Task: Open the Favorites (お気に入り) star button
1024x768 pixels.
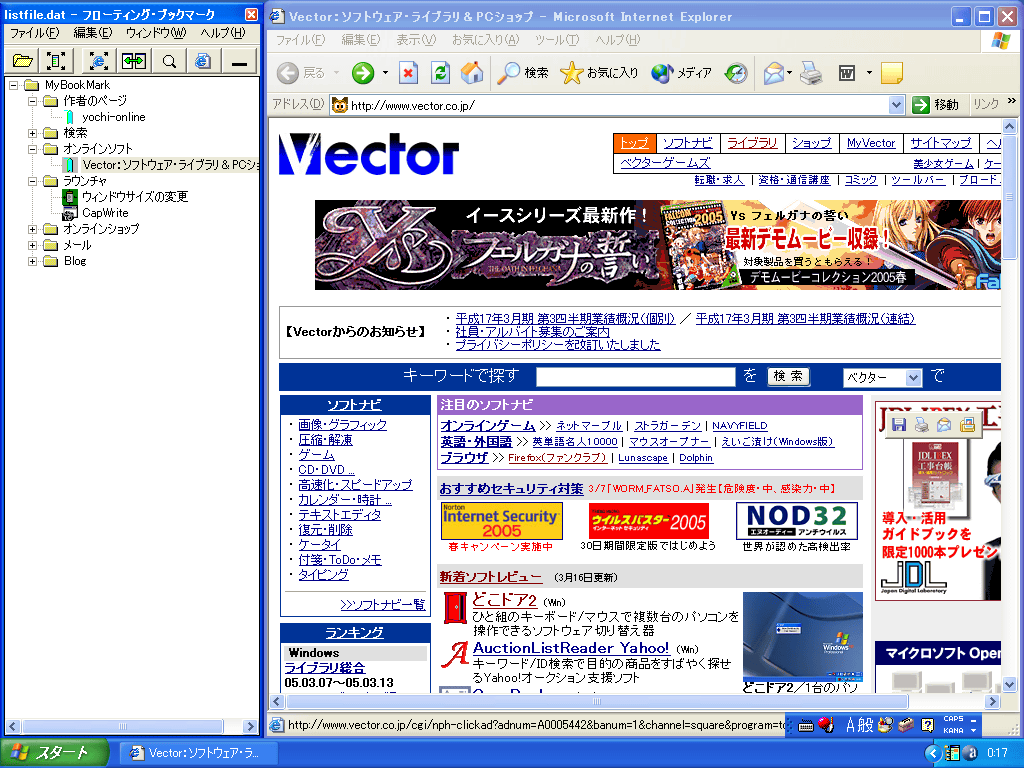Action: click(599, 72)
